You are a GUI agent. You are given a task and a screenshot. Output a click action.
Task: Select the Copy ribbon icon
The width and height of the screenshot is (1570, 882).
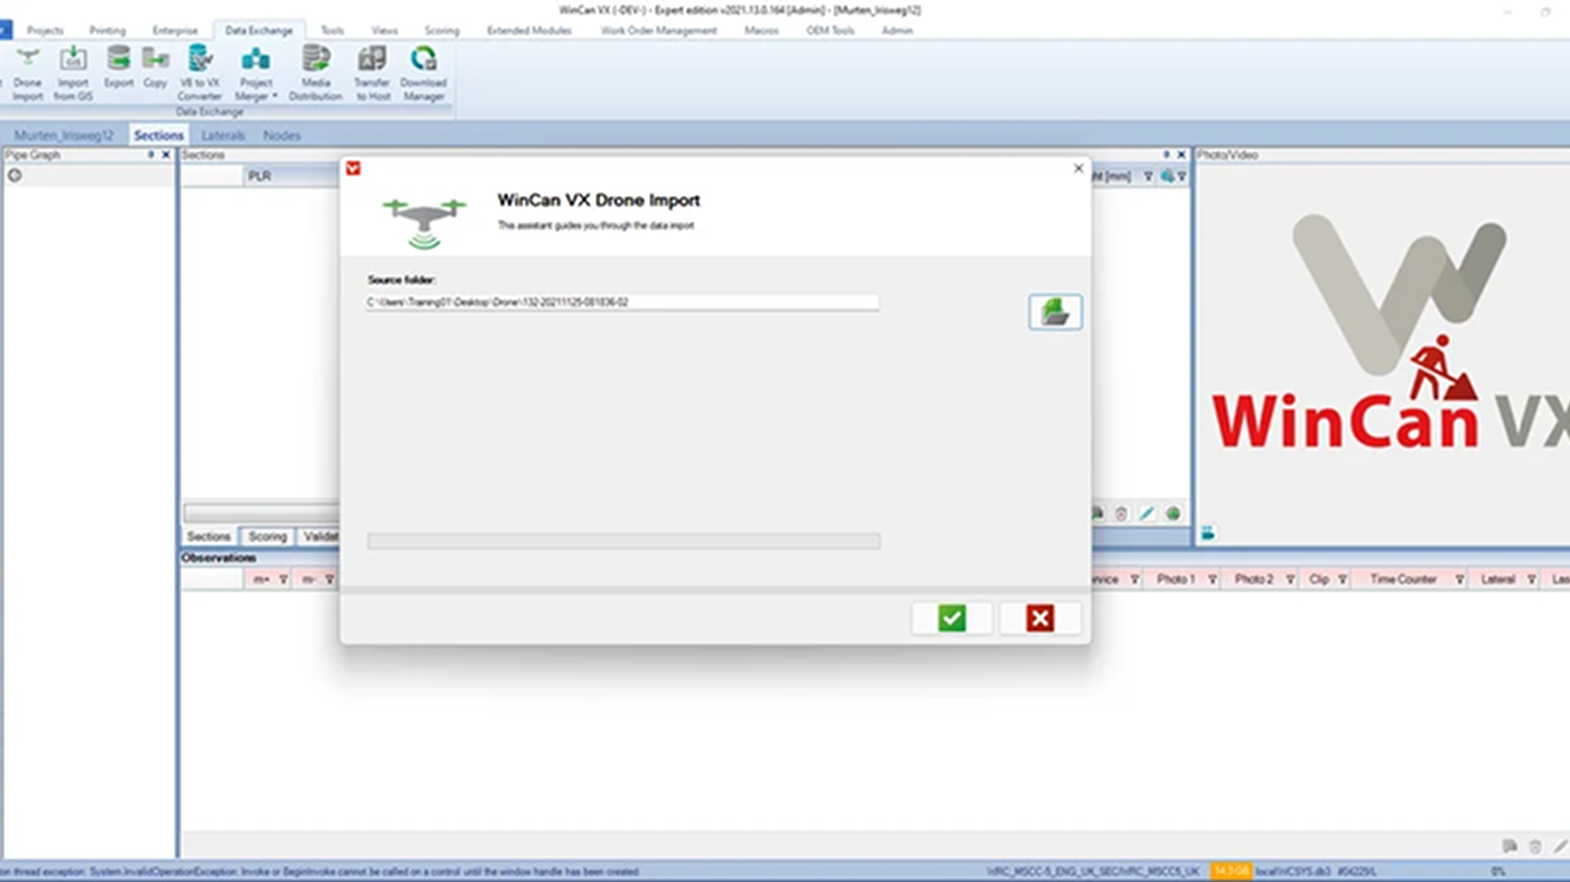pos(155,68)
